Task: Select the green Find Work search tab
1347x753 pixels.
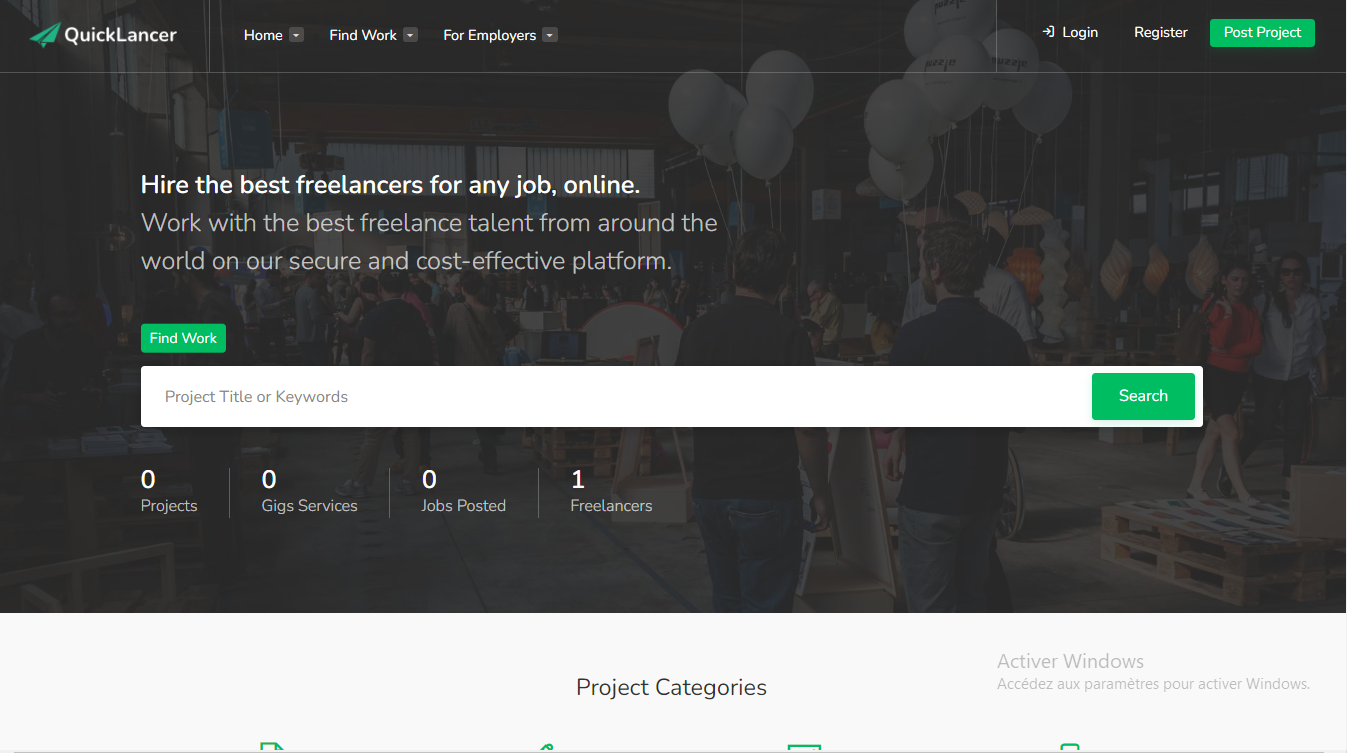Action: pos(183,338)
